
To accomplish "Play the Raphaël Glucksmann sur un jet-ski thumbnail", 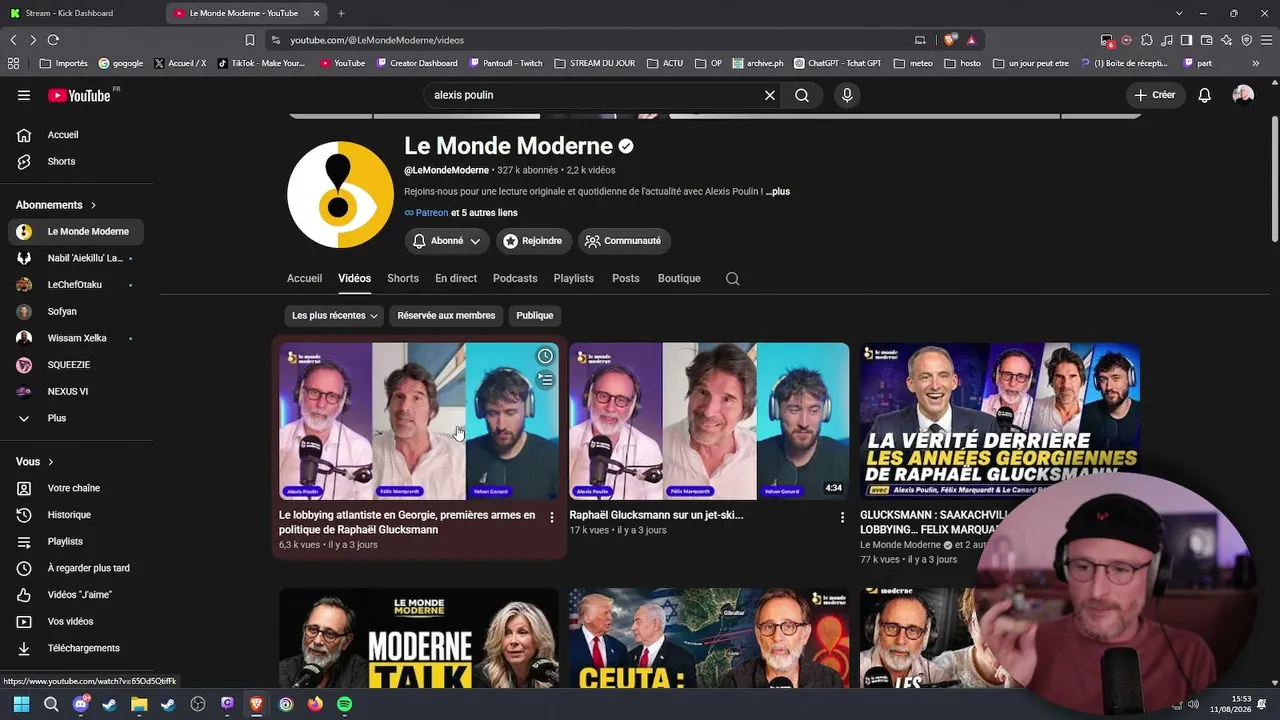I will [709, 421].
